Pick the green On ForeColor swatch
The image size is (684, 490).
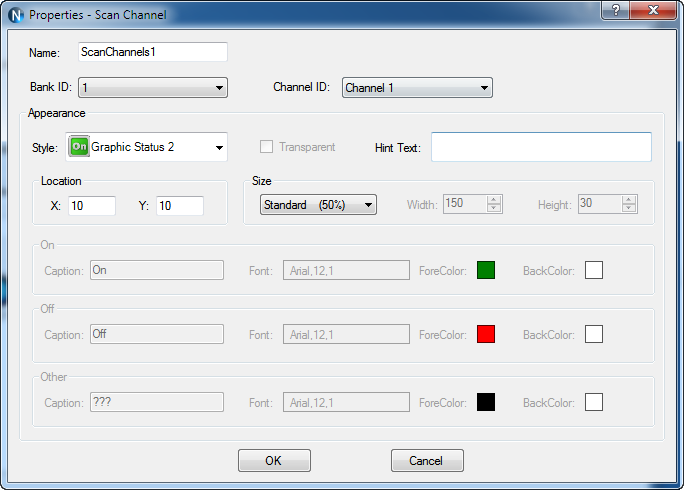[x=486, y=270]
